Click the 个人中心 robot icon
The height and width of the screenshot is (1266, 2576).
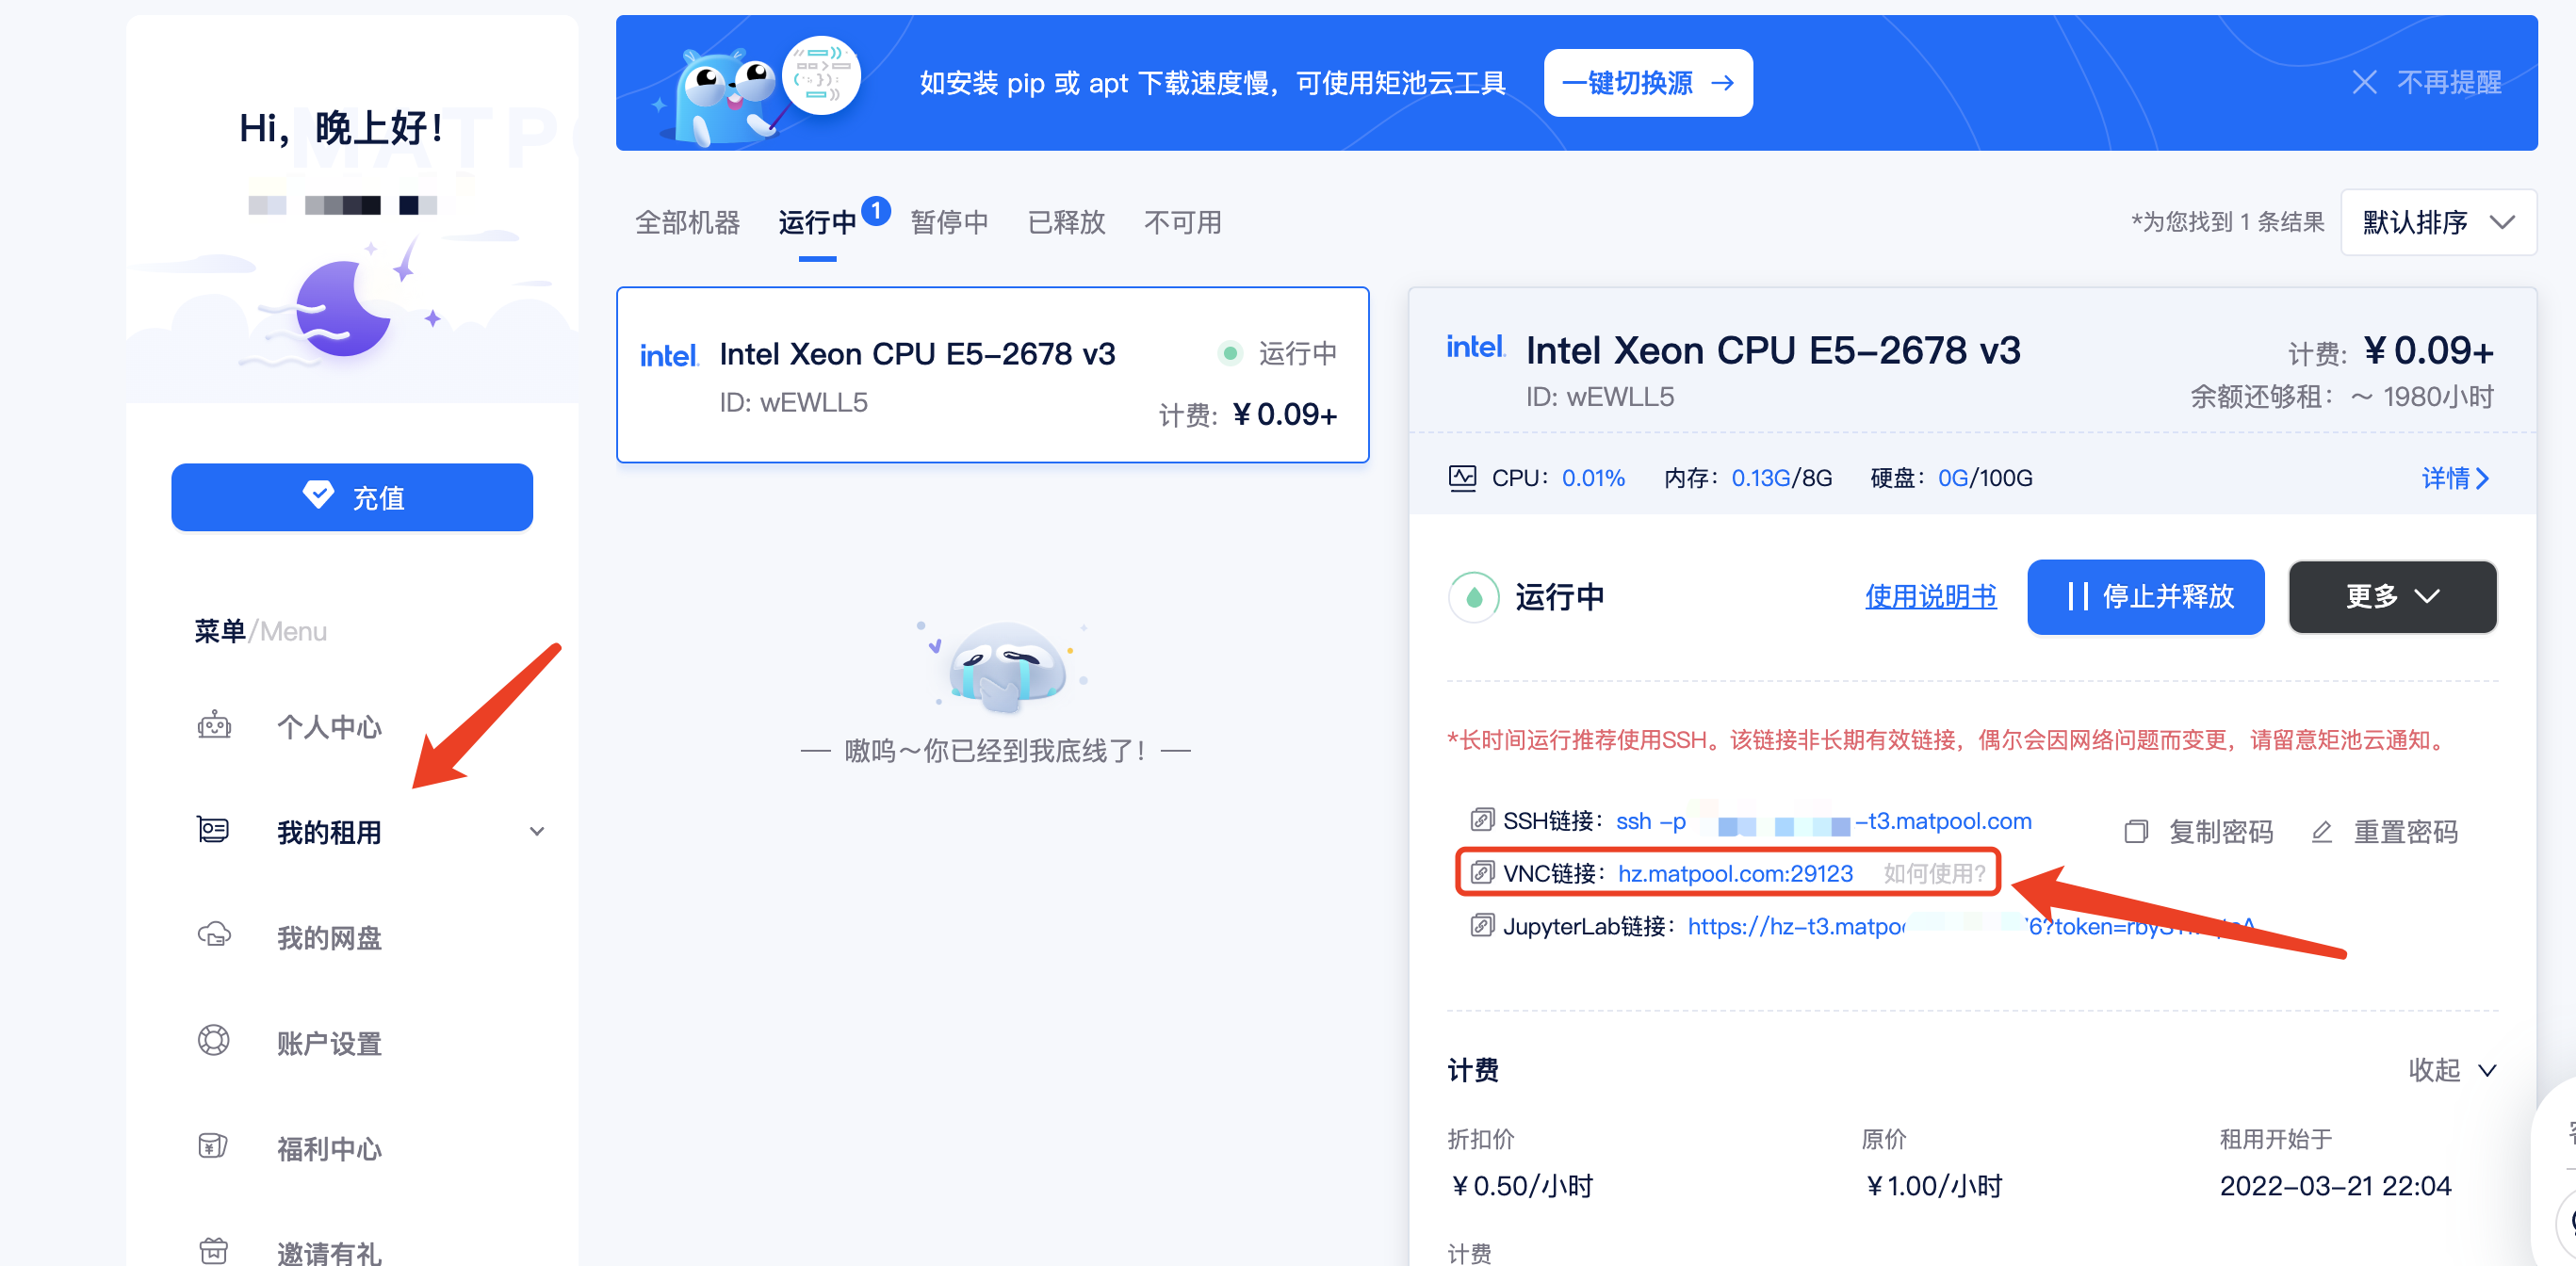click(214, 725)
